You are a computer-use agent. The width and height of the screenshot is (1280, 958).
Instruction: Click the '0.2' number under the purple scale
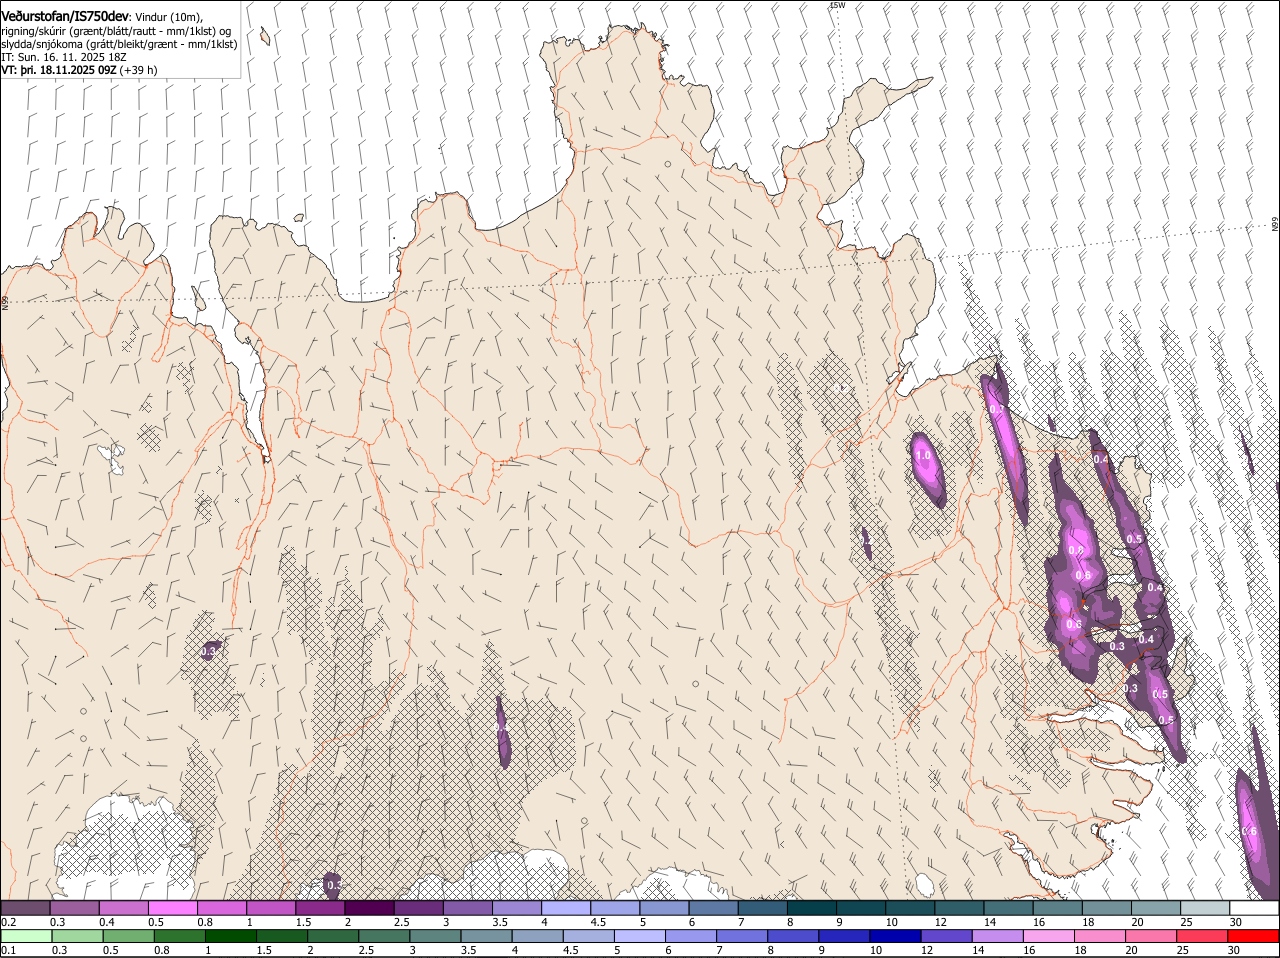[8, 922]
